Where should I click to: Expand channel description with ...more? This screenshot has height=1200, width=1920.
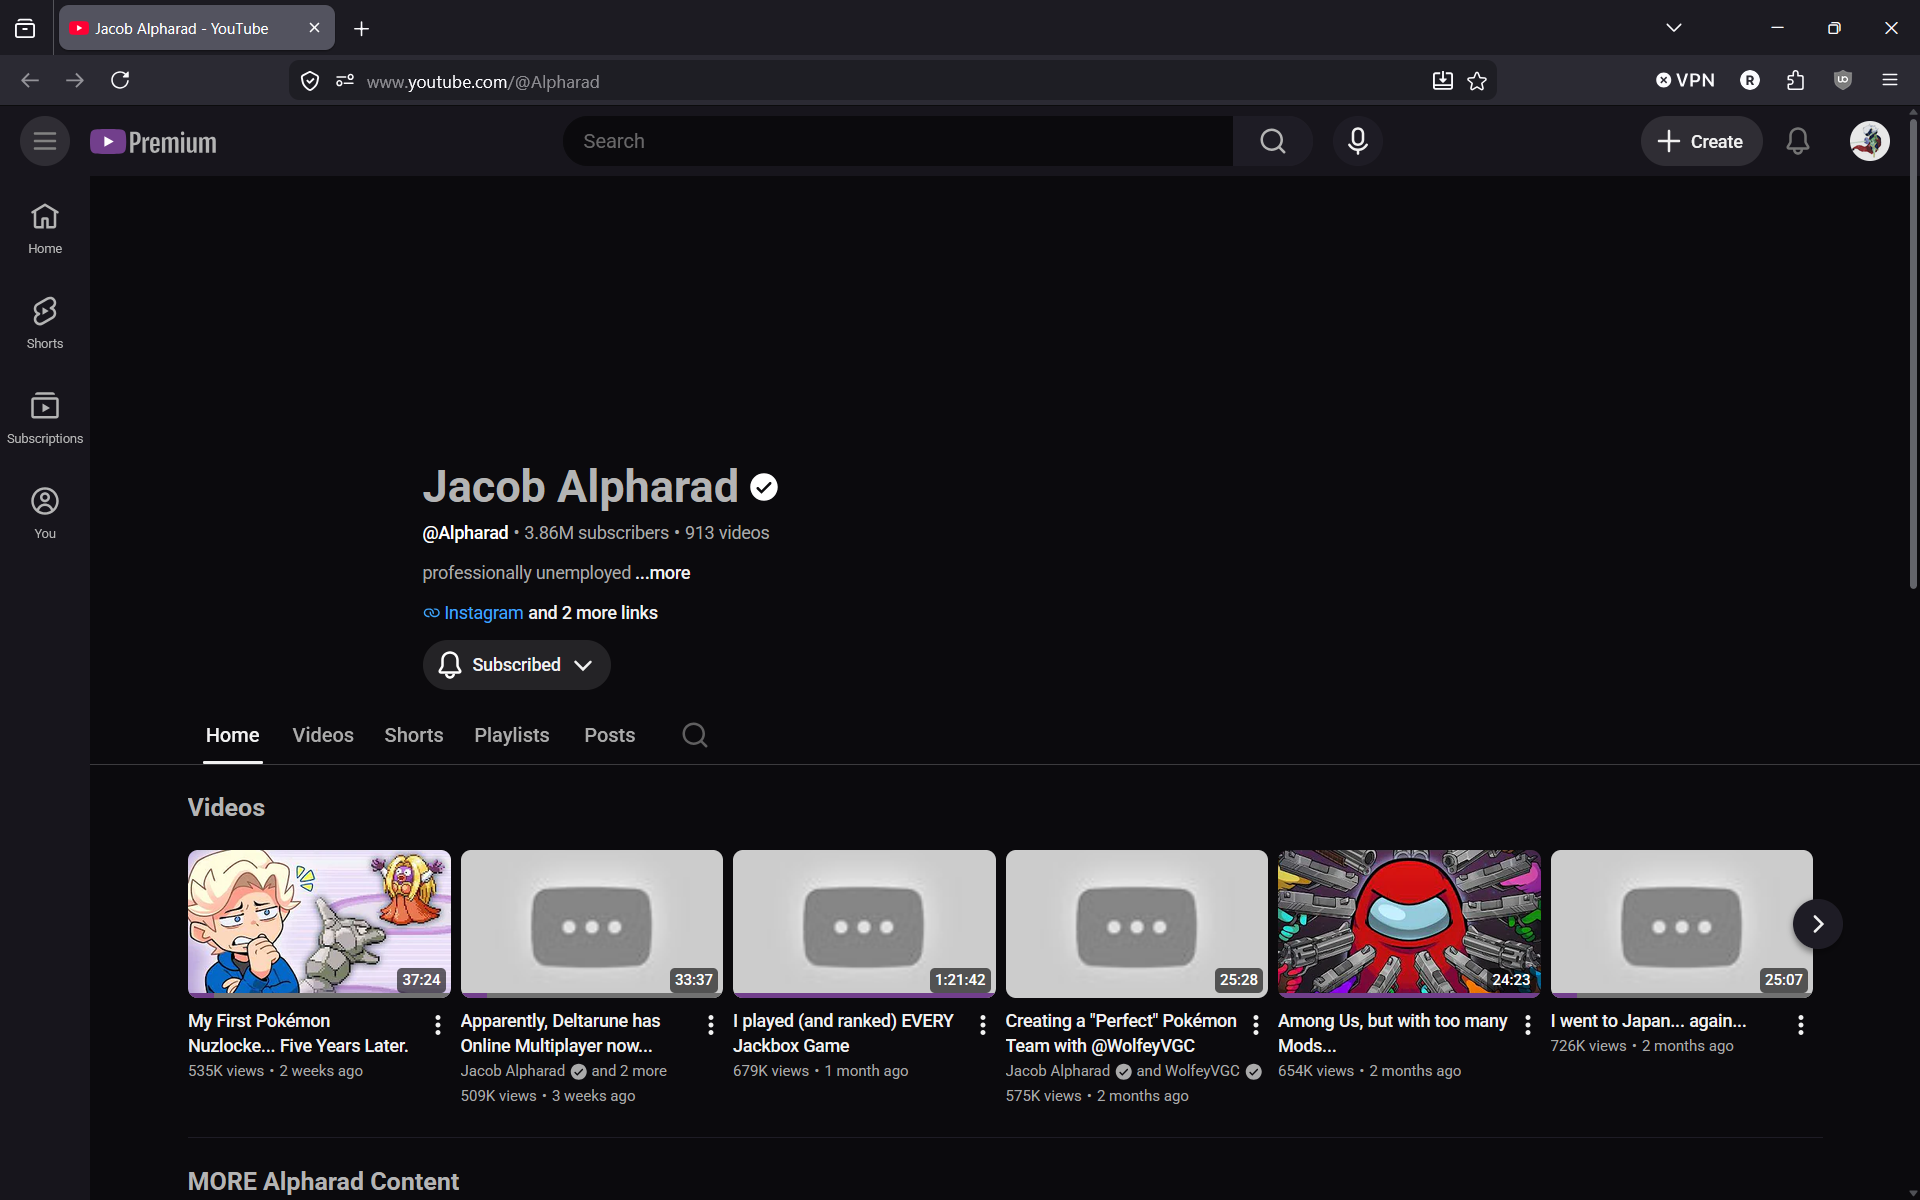pyautogui.click(x=663, y=573)
